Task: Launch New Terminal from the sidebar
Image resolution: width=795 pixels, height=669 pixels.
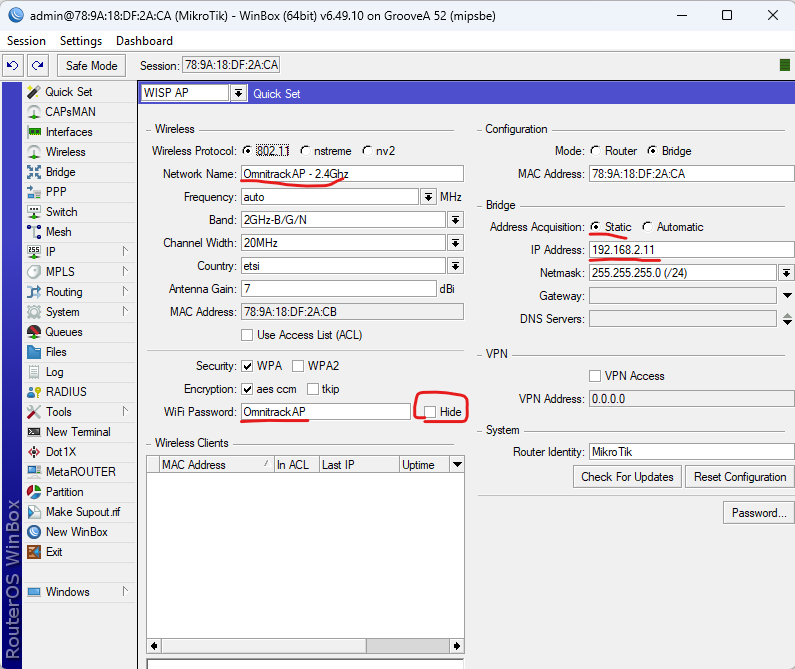Action: click(78, 432)
